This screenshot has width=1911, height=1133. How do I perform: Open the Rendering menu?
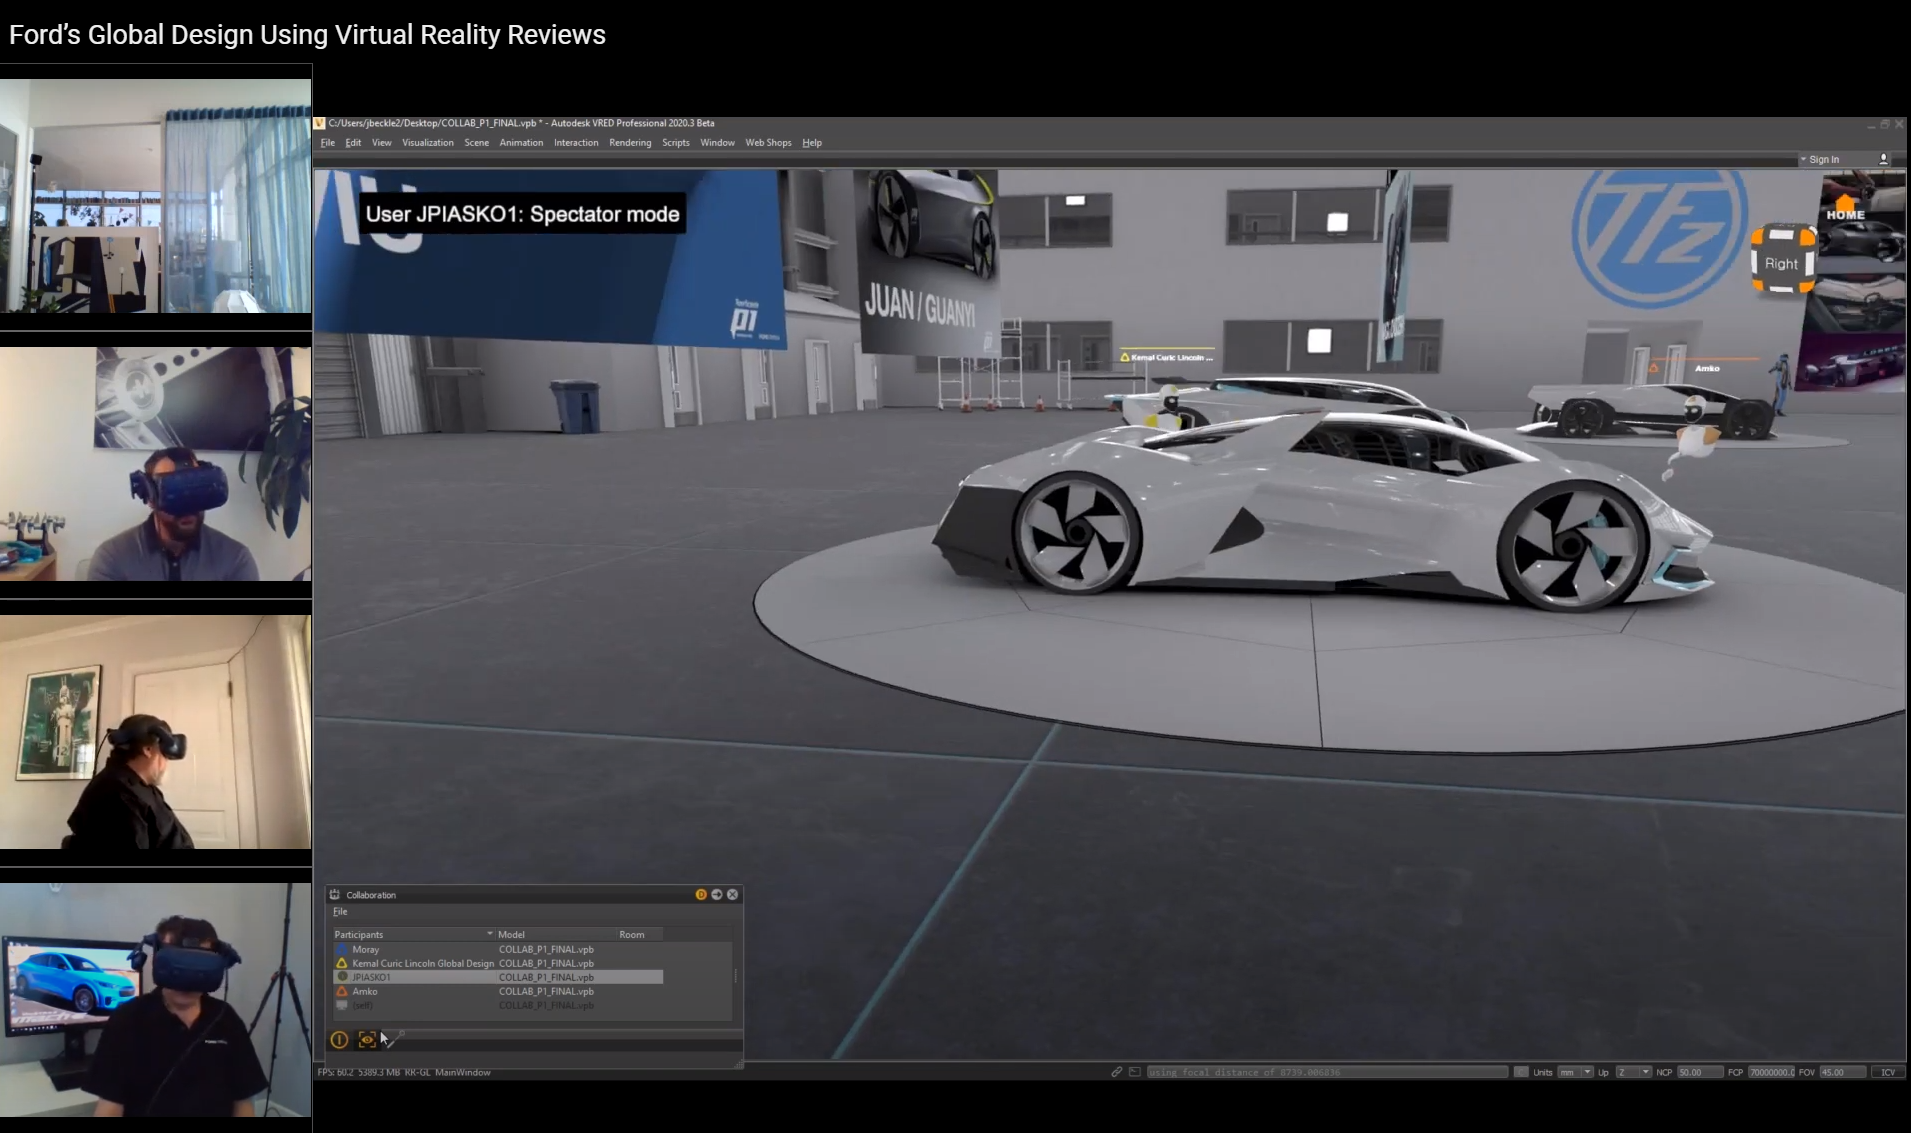630,143
